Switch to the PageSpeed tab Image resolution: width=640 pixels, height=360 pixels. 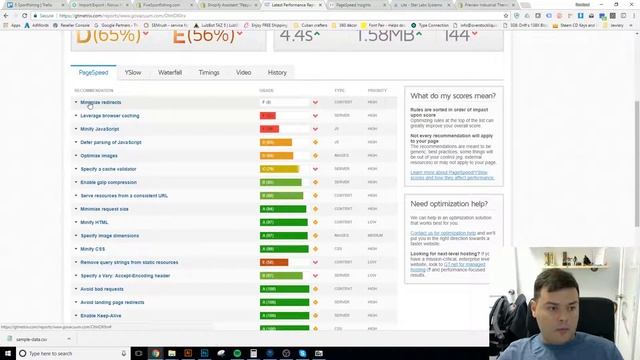(x=93, y=73)
